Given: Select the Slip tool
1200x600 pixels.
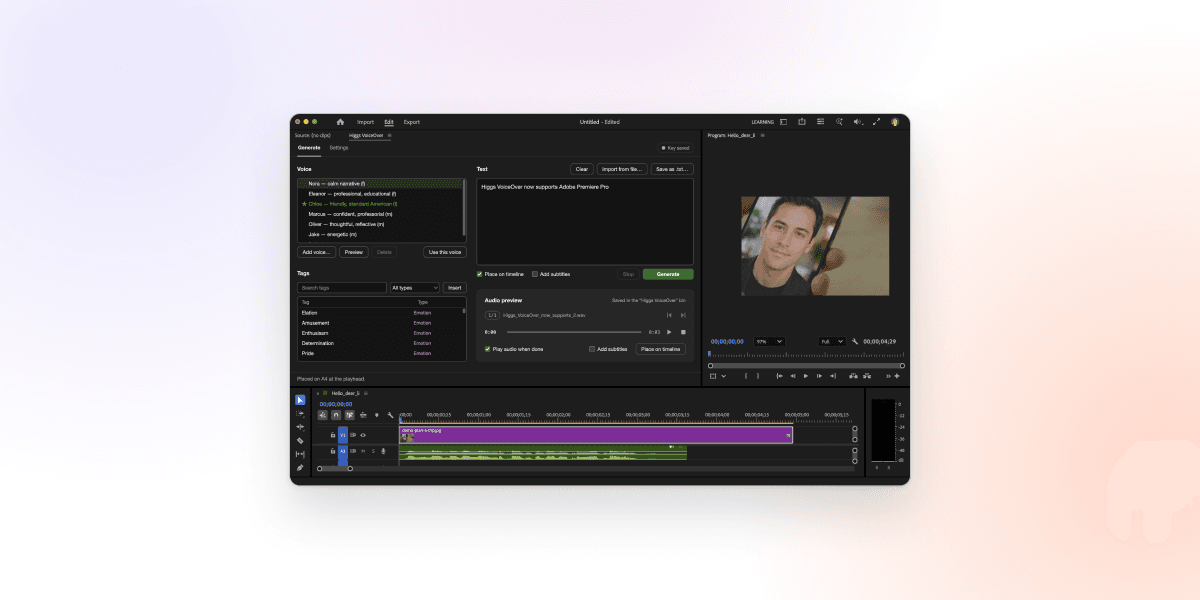Looking at the screenshot, I should point(300,454).
